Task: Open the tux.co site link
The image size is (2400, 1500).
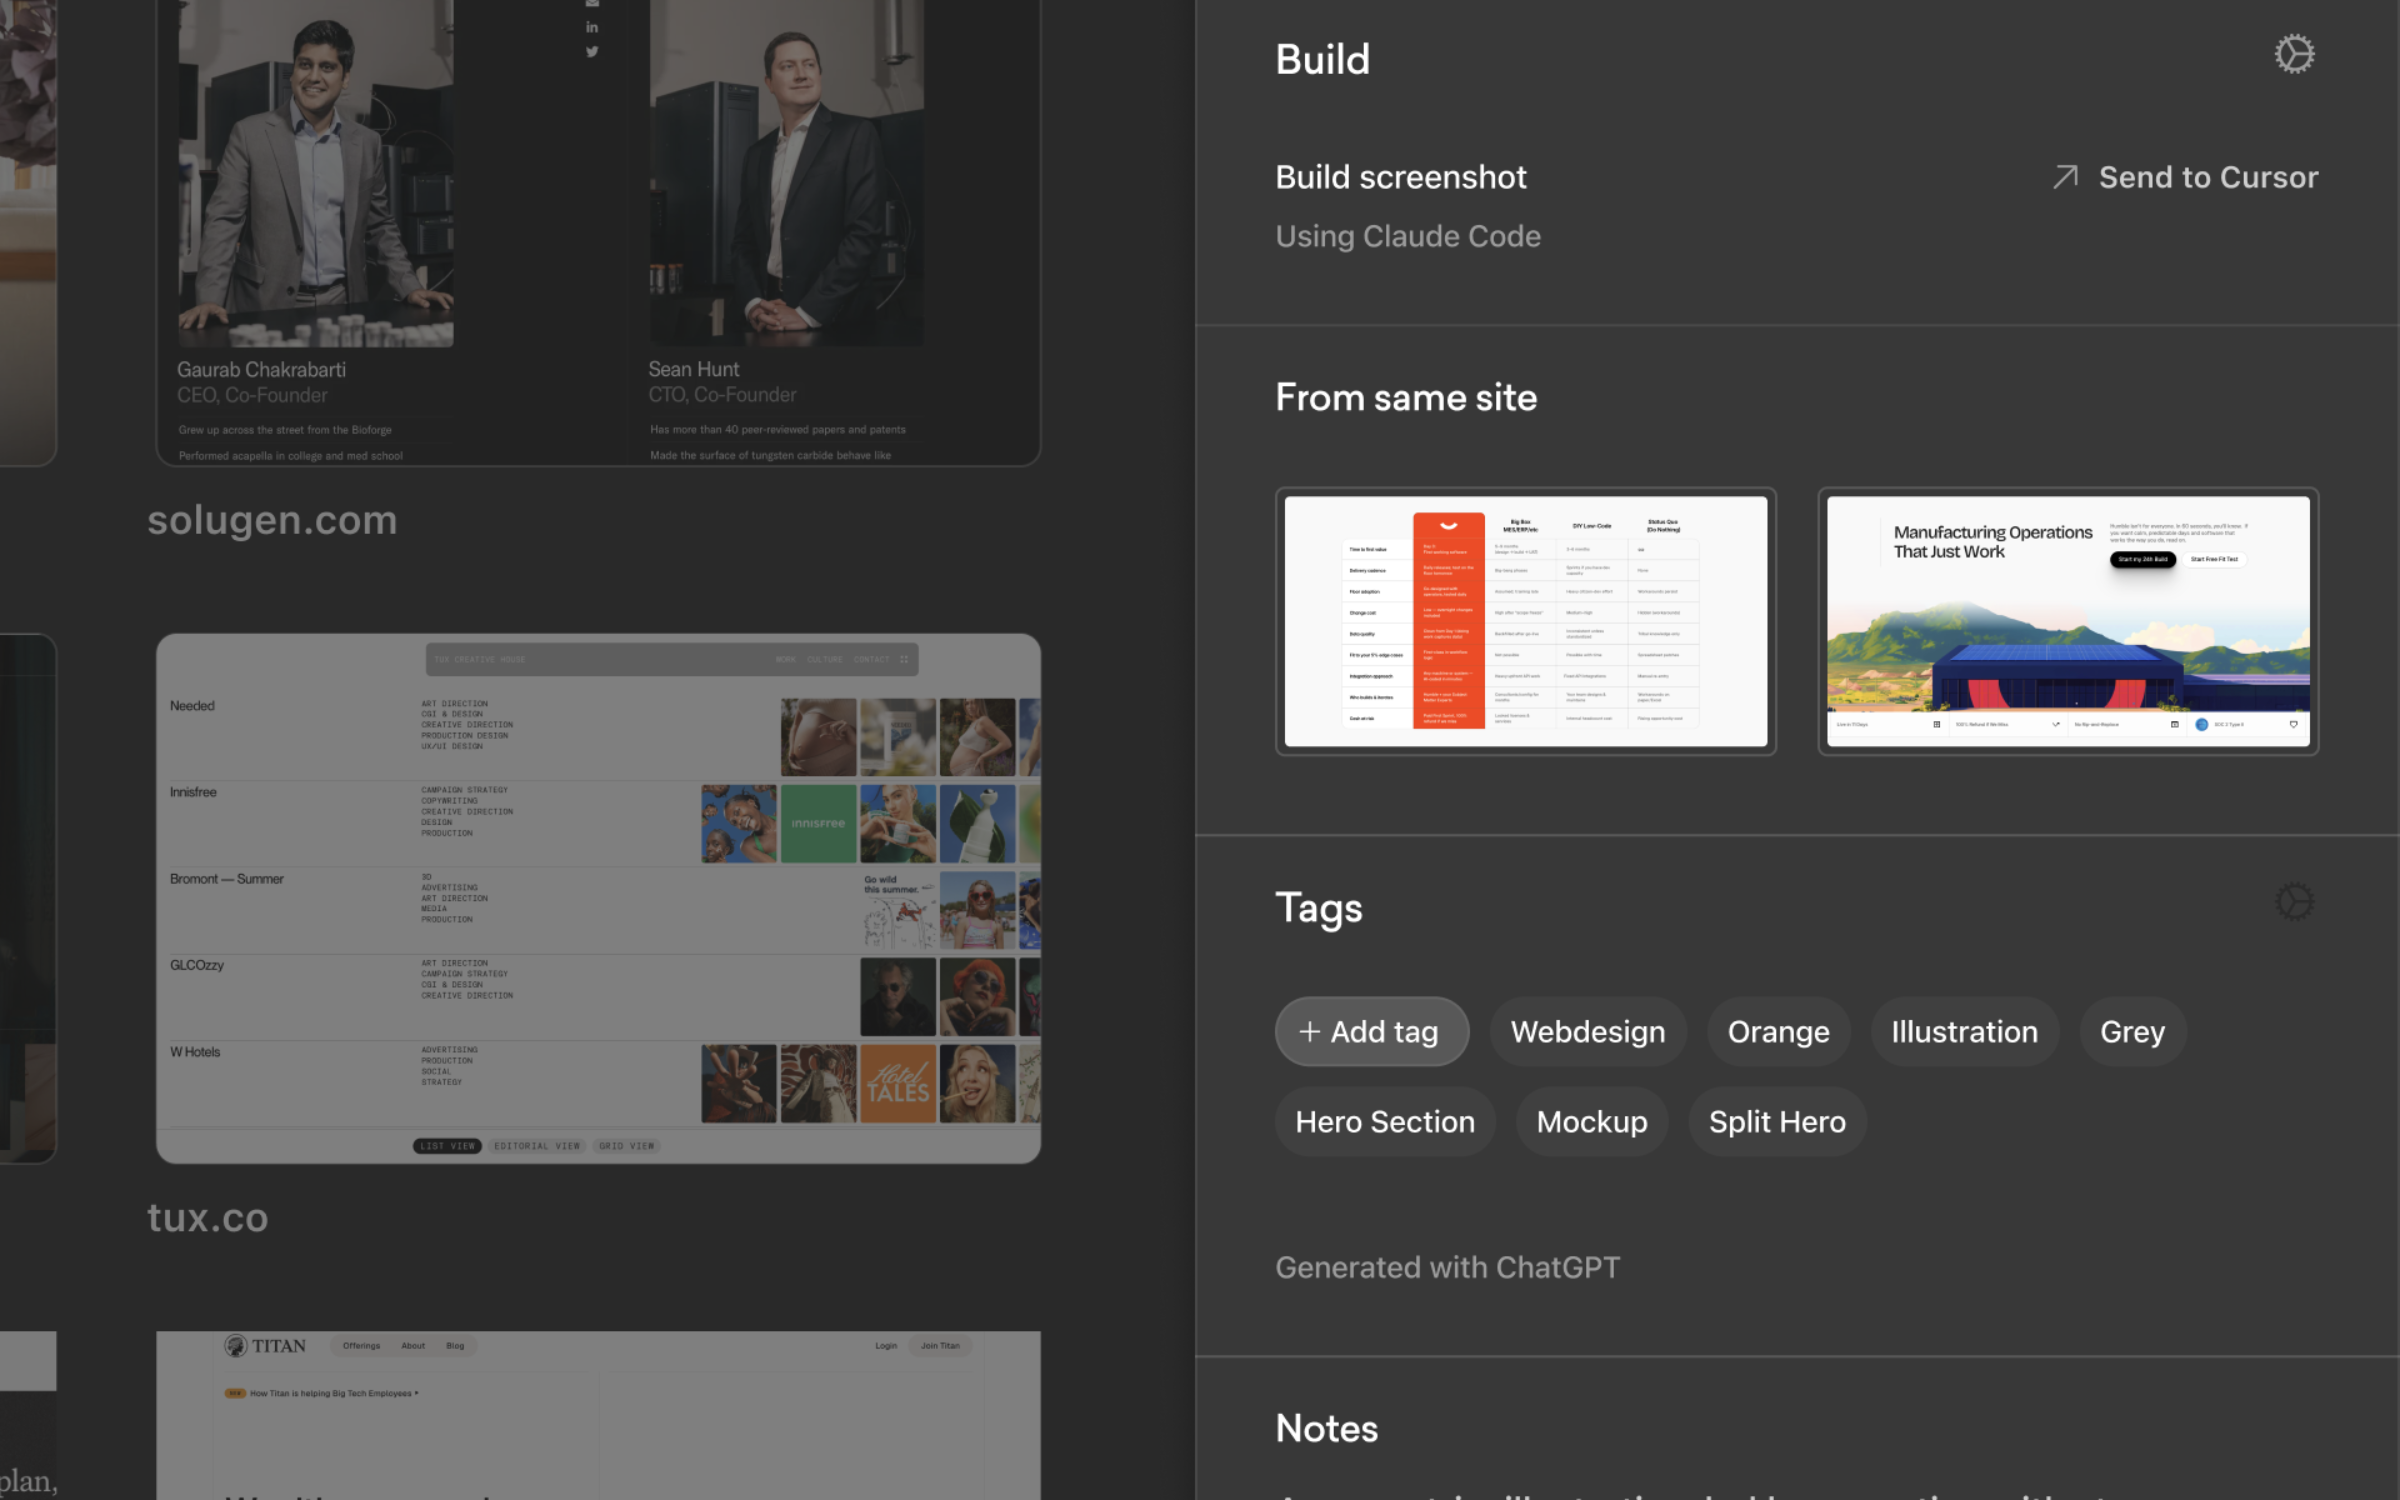Action: pyautogui.click(x=208, y=1218)
